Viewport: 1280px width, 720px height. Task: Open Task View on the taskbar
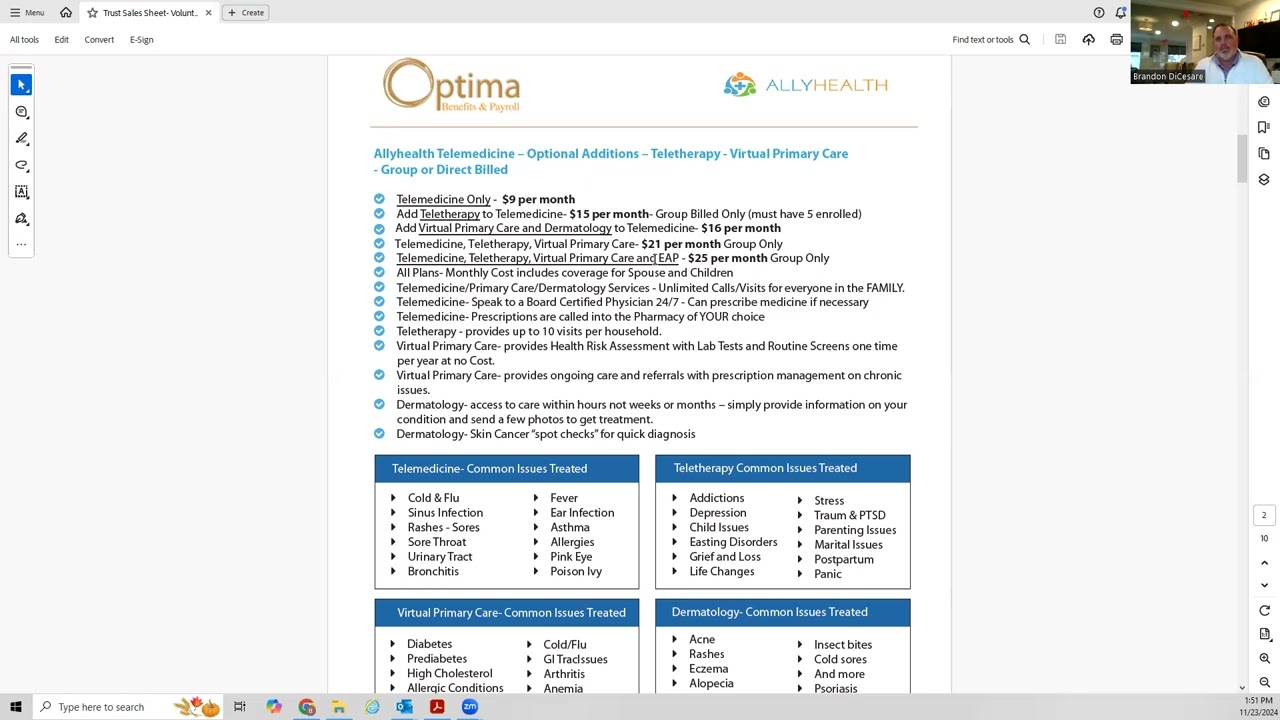(x=240, y=707)
